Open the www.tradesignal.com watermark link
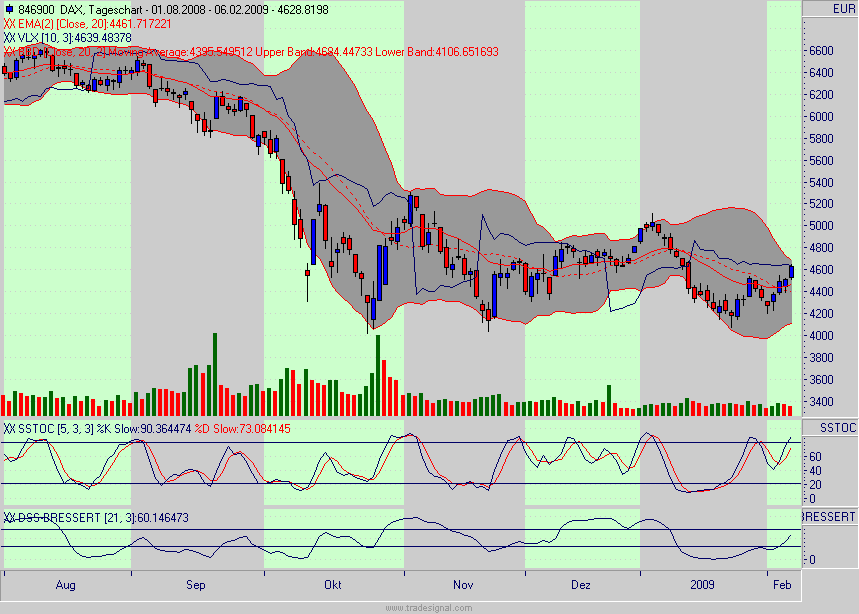 (x=430, y=605)
